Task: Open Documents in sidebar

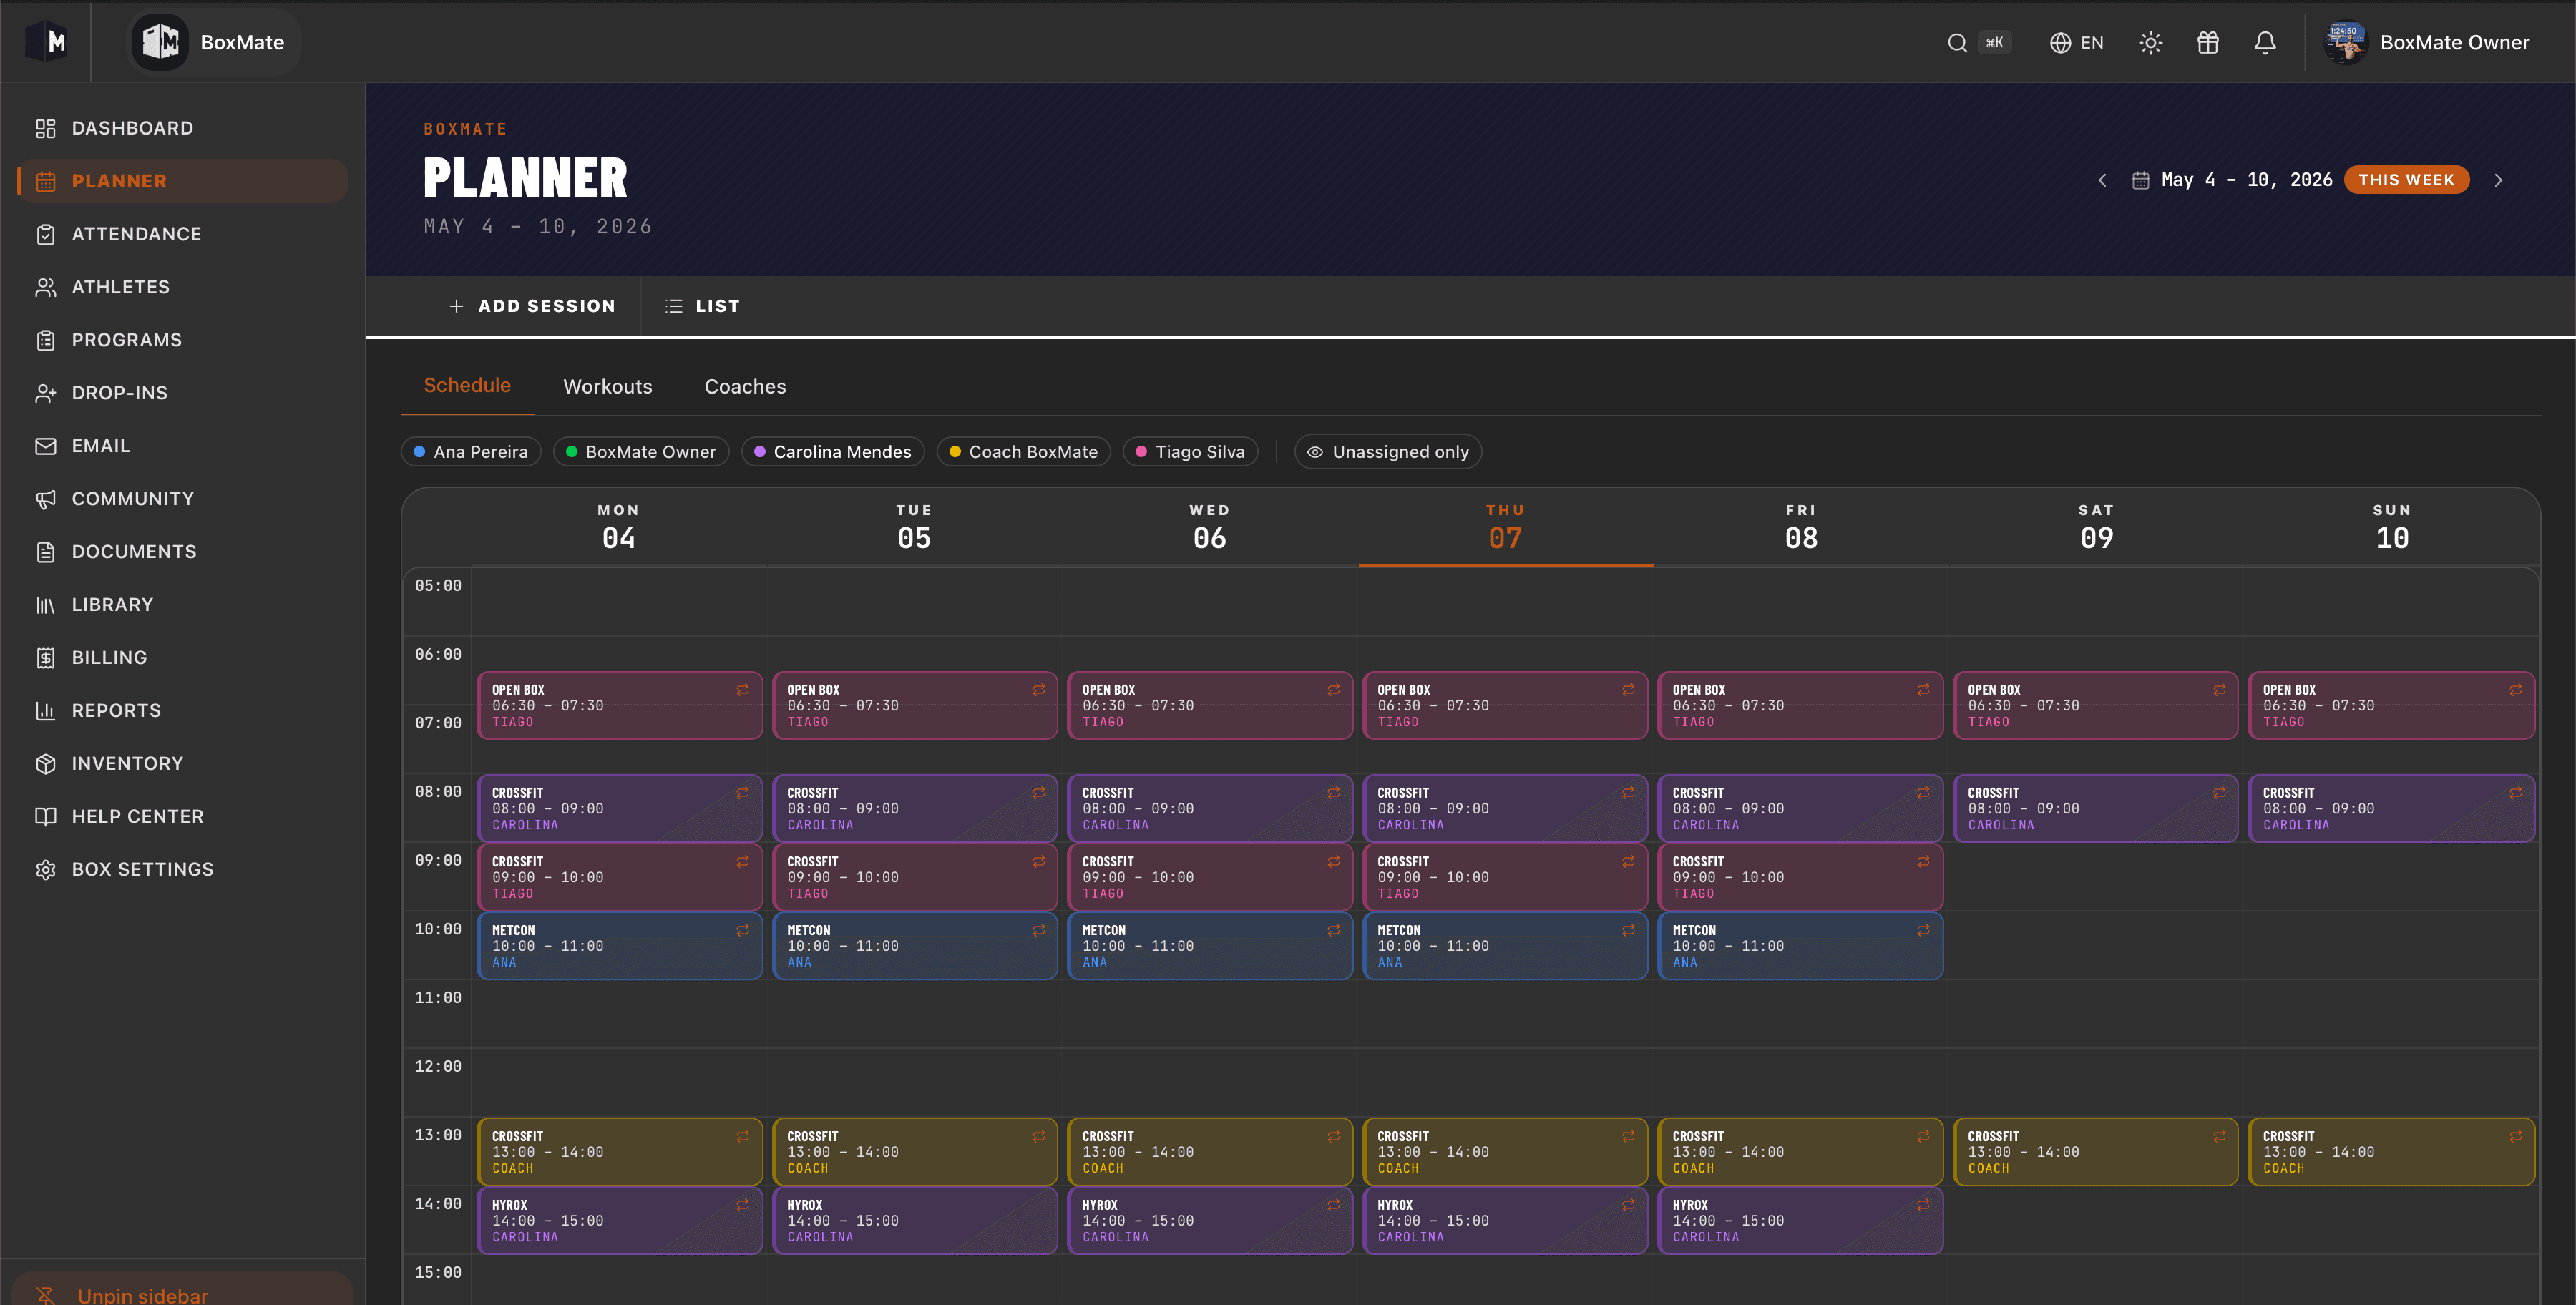Action: click(x=182, y=552)
